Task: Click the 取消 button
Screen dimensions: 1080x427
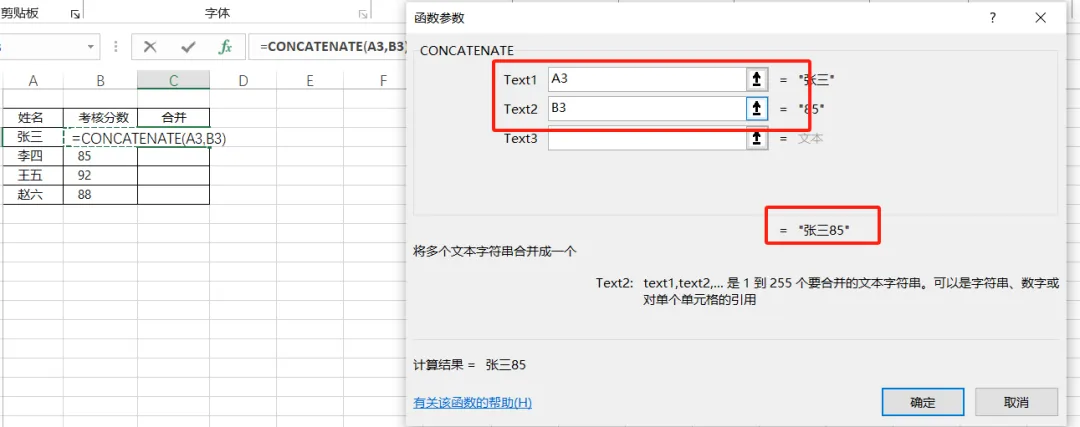Action: 1016,402
